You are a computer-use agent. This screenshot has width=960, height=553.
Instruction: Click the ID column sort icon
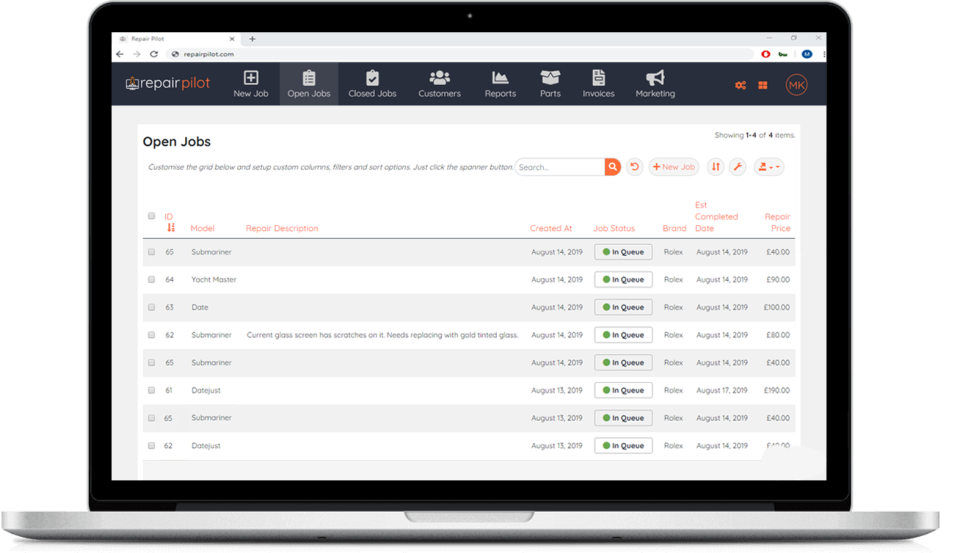[171, 228]
